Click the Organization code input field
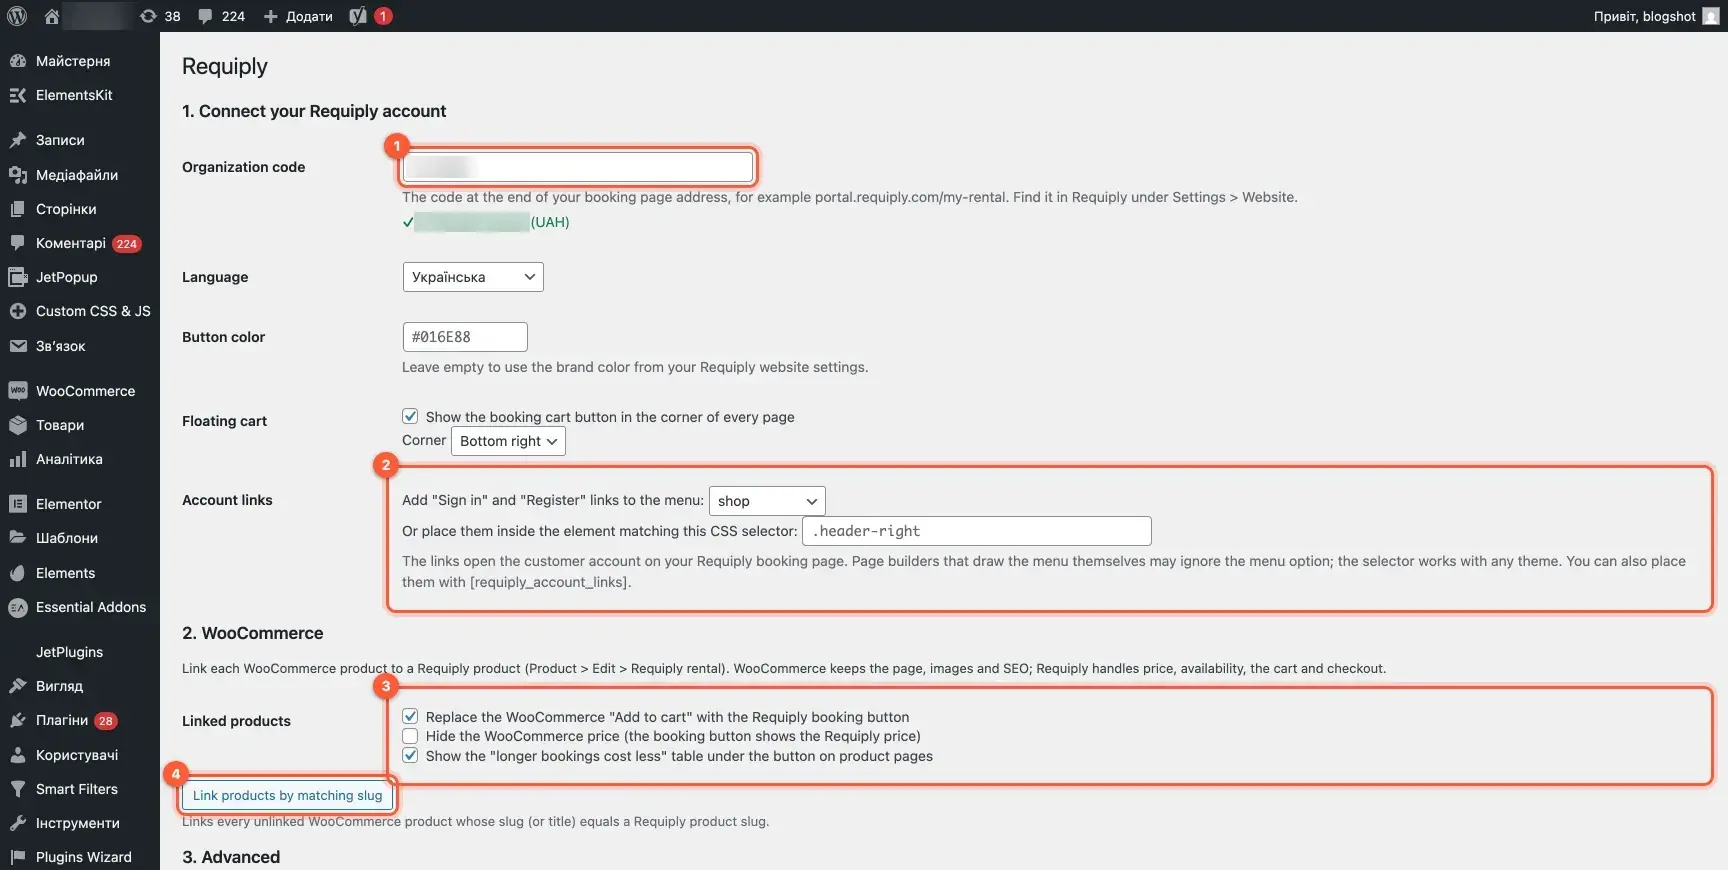 point(578,166)
